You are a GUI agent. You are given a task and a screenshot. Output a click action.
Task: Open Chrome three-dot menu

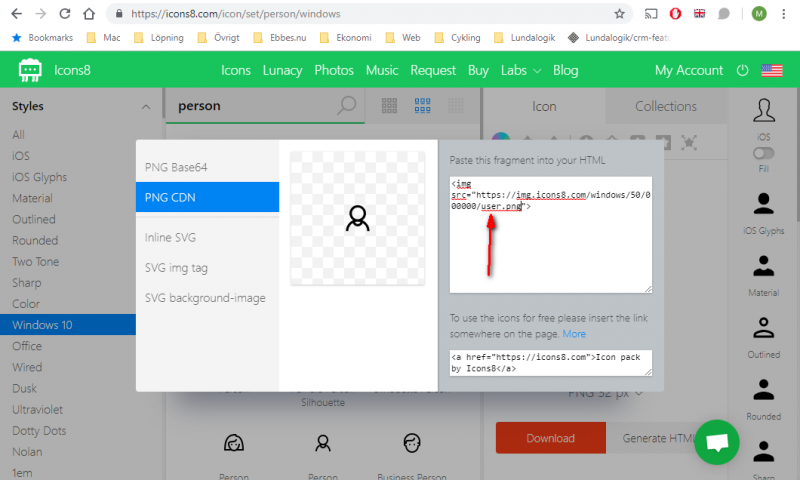tap(784, 14)
